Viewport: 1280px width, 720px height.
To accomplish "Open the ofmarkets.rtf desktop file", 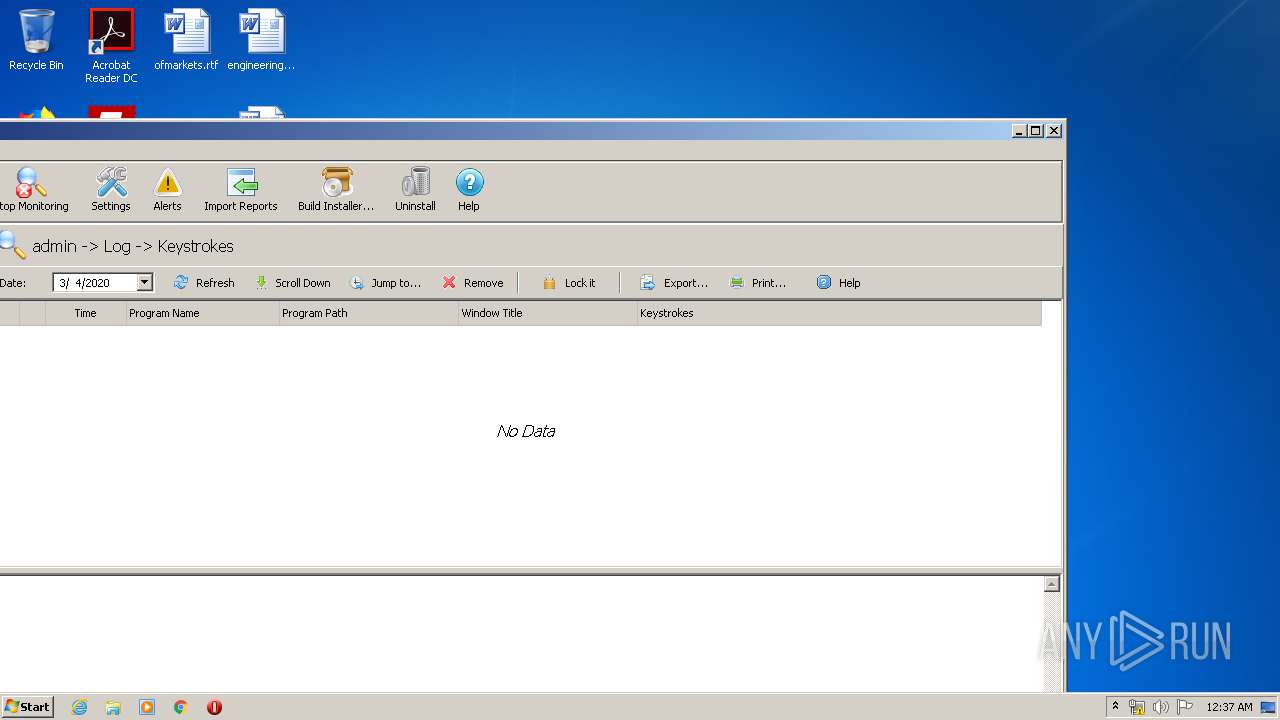I will click(x=186, y=40).
